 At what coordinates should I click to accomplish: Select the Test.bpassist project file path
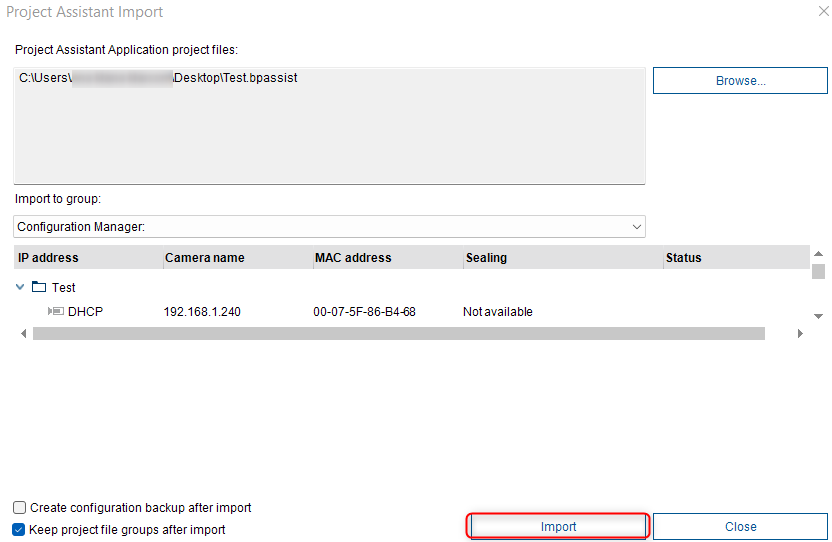click(x=158, y=78)
